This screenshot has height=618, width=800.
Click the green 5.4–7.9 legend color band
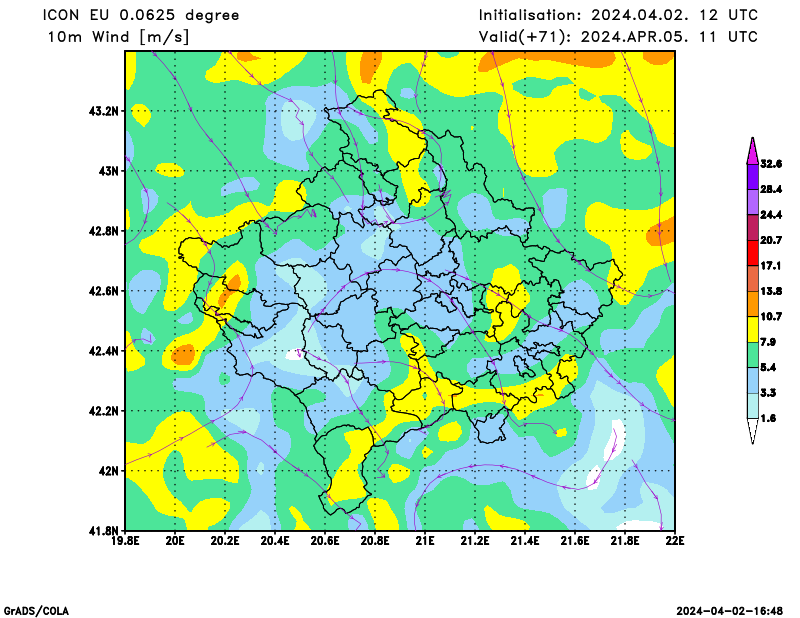tap(753, 355)
